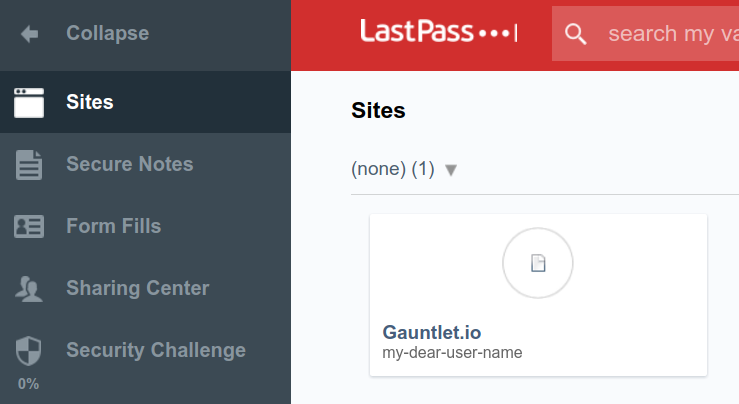739x404 pixels.
Task: Collapse the (none) group with triangle arrow
Action: click(x=451, y=170)
